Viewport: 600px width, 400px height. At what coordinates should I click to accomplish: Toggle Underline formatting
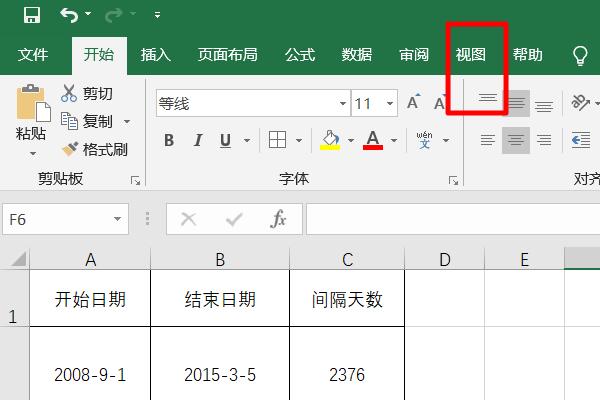pyautogui.click(x=225, y=140)
